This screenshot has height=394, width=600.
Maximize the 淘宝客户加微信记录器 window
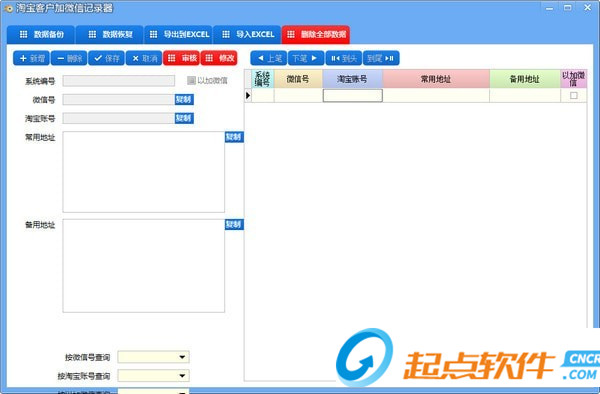[568, 8]
